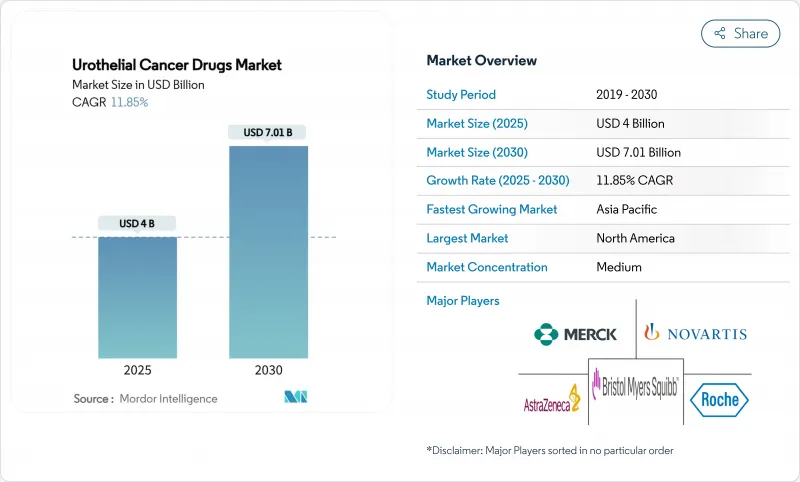This screenshot has width=800, height=482.
Task: Click the Bristol Myers Squibb logo
Action: (x=637, y=386)
